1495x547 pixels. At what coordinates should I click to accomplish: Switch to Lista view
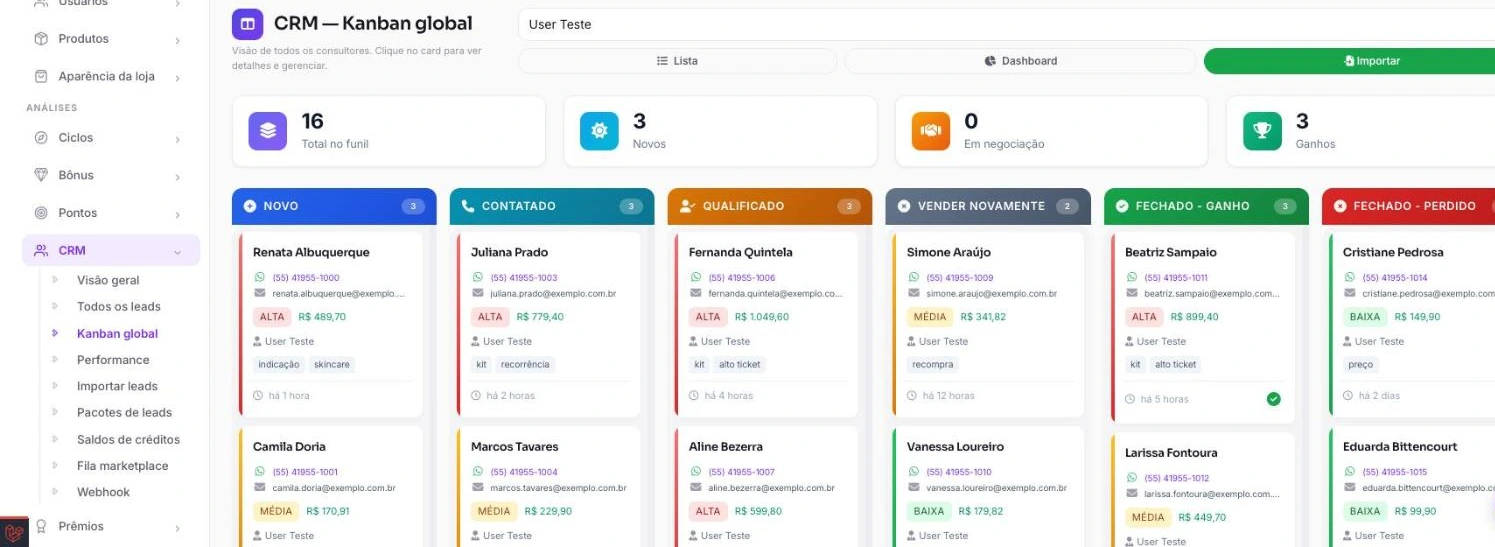point(677,61)
